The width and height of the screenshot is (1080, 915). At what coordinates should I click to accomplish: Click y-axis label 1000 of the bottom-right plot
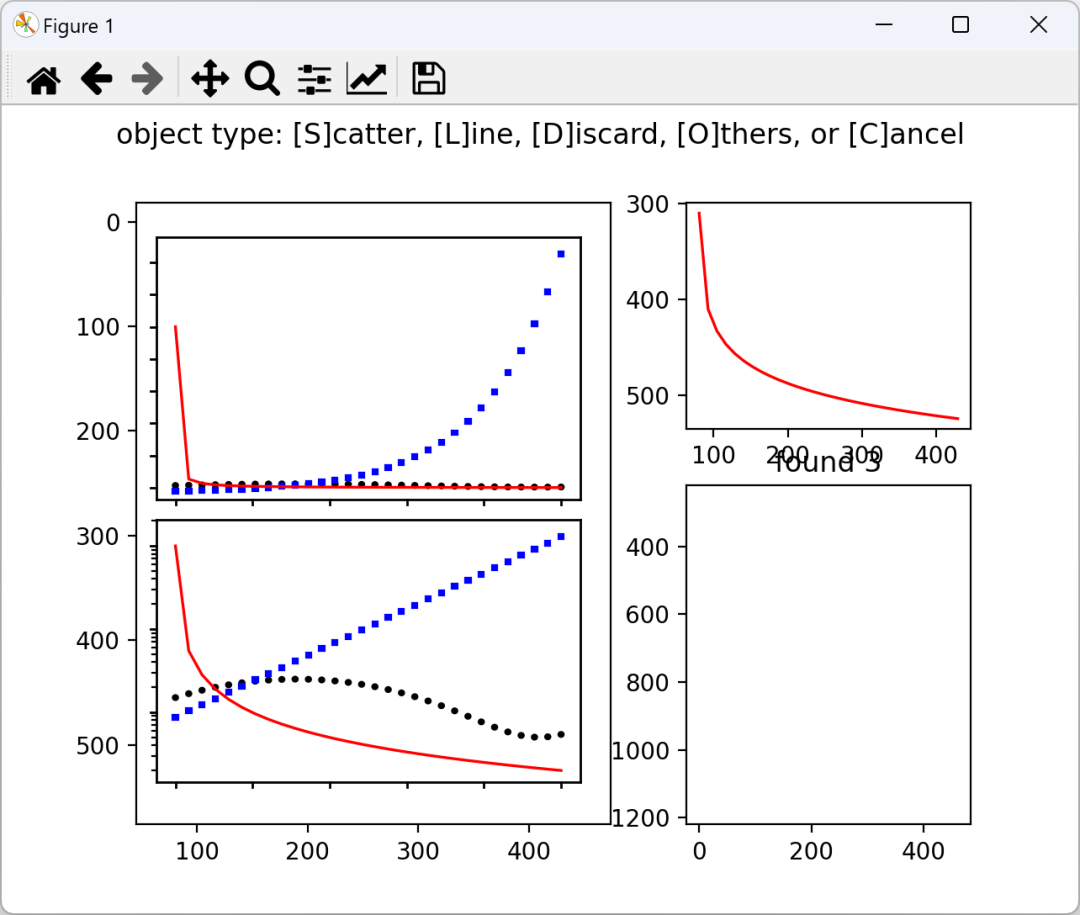640,751
